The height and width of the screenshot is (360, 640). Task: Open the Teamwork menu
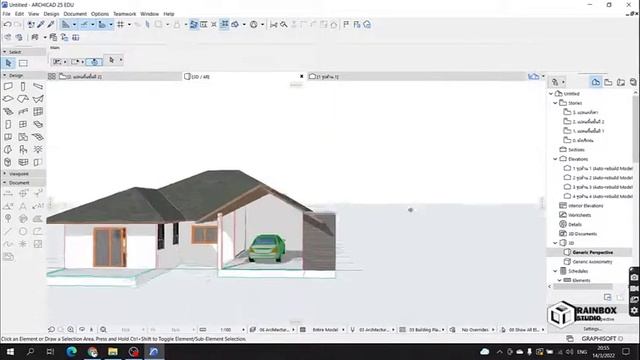[124, 14]
